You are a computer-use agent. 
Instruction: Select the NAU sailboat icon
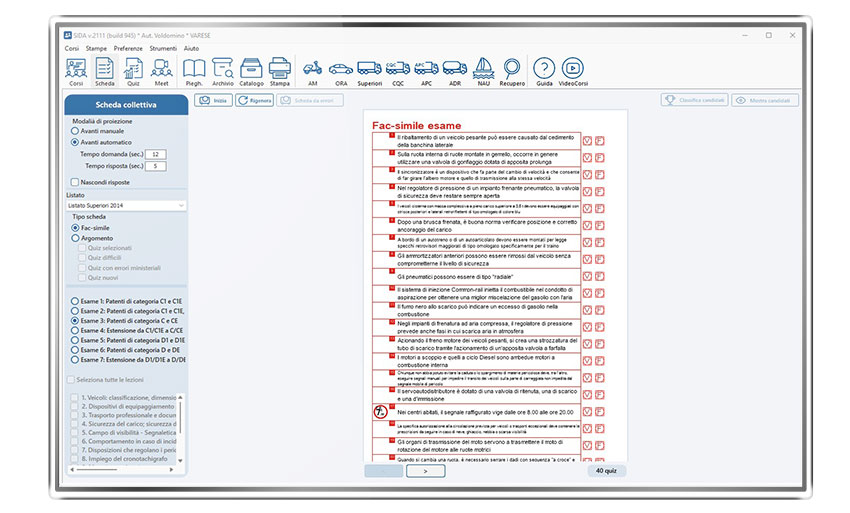click(x=484, y=71)
